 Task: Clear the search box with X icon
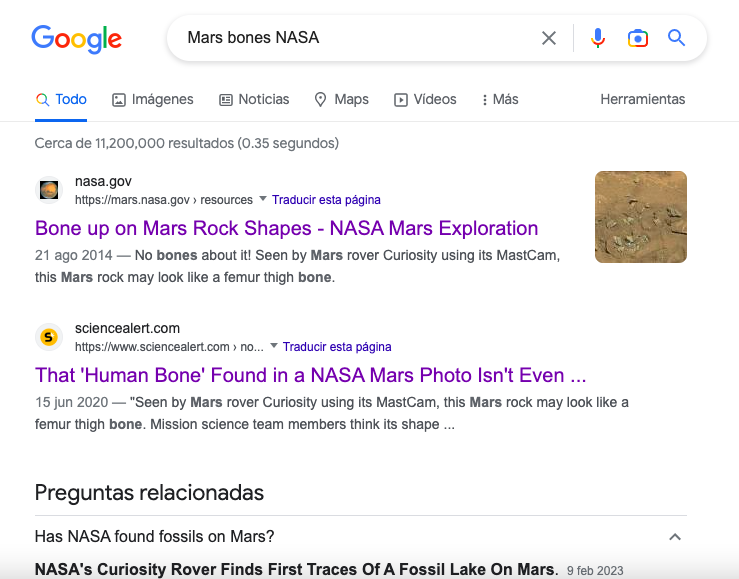(x=549, y=38)
